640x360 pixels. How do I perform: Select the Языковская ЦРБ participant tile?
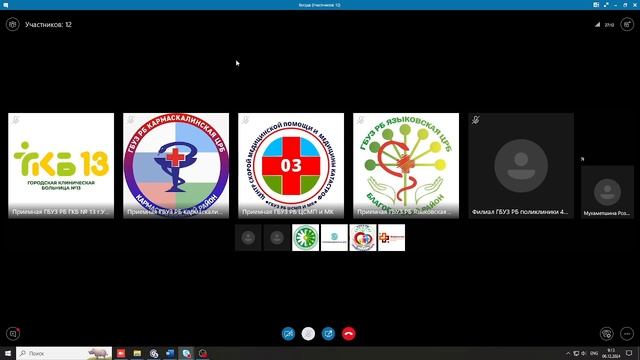(x=406, y=166)
